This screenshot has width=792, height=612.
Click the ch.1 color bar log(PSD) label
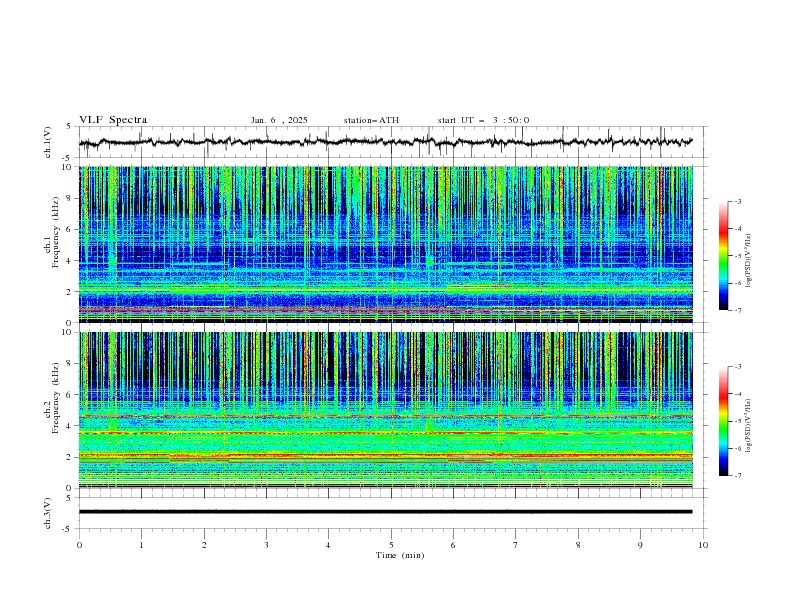click(749, 261)
